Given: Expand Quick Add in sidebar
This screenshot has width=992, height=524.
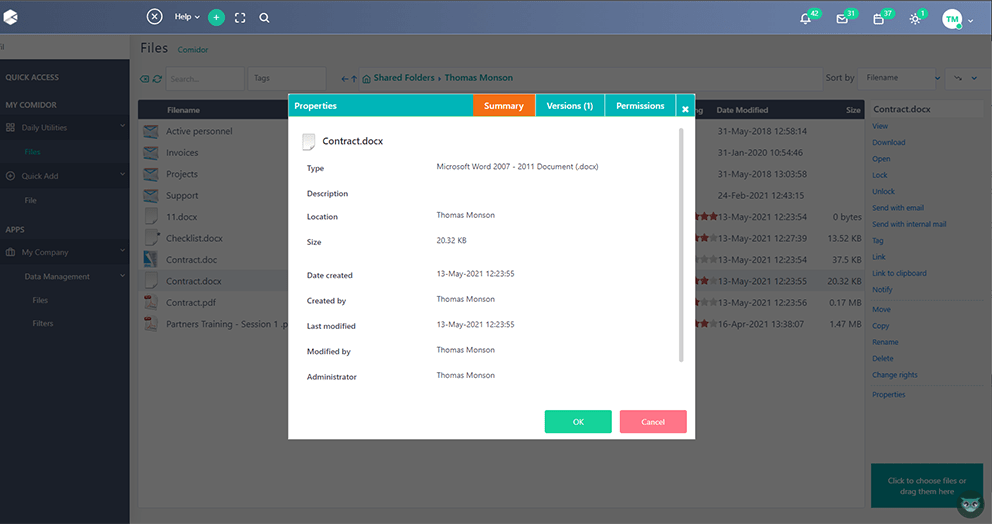Looking at the screenshot, I should coord(65,176).
